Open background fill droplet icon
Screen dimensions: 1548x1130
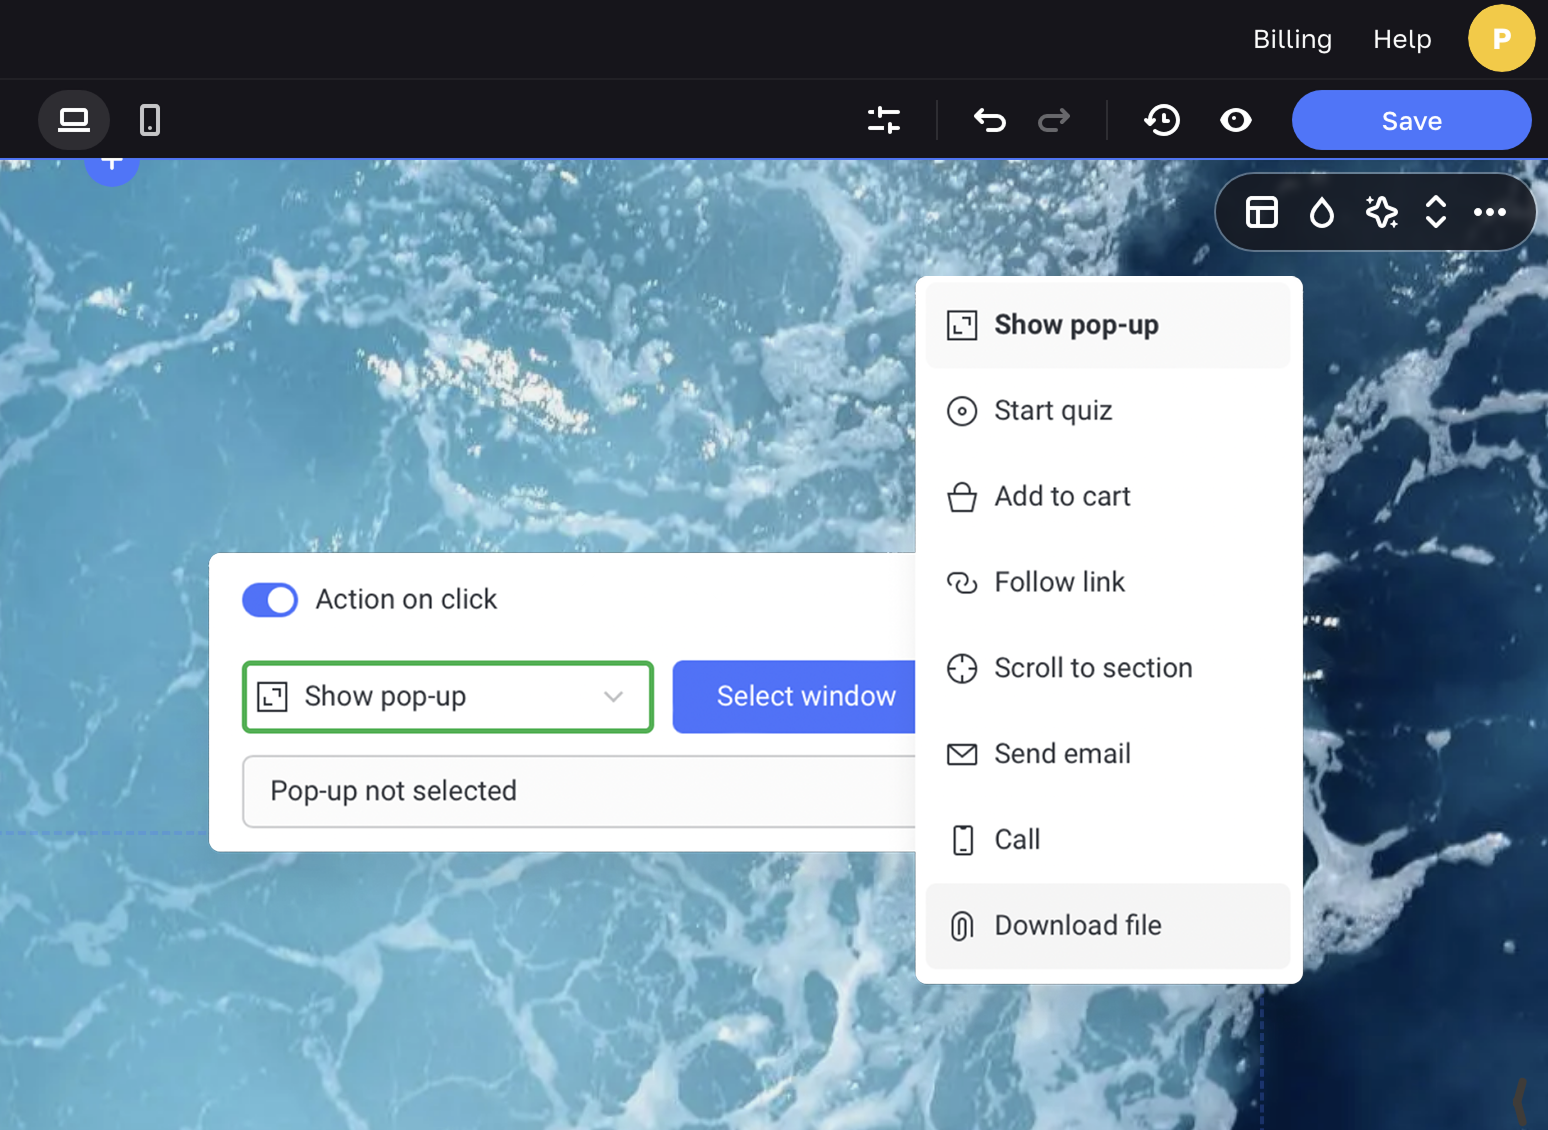[1322, 212]
